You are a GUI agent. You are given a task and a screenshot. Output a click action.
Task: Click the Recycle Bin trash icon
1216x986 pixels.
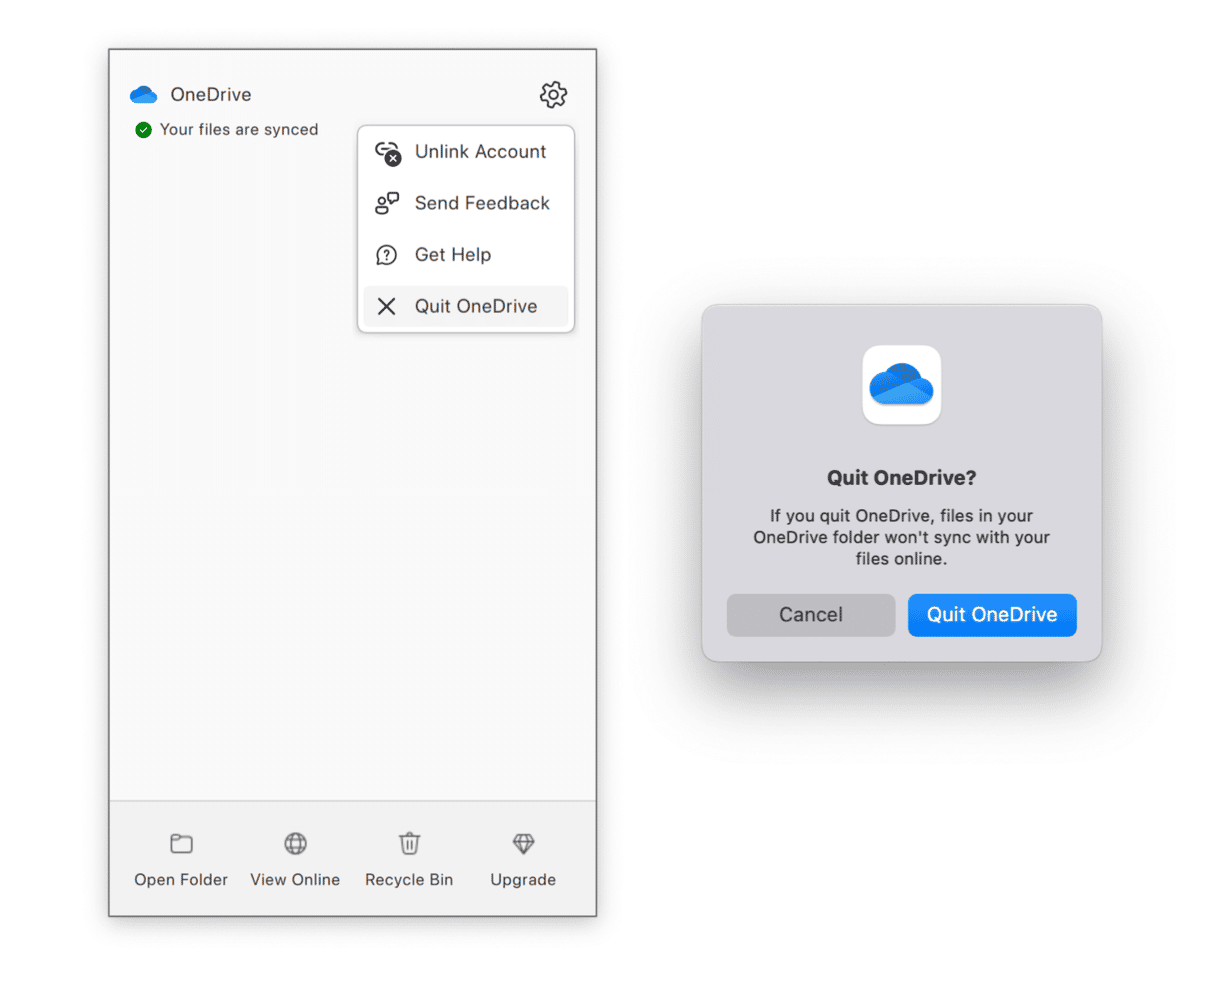coord(409,843)
